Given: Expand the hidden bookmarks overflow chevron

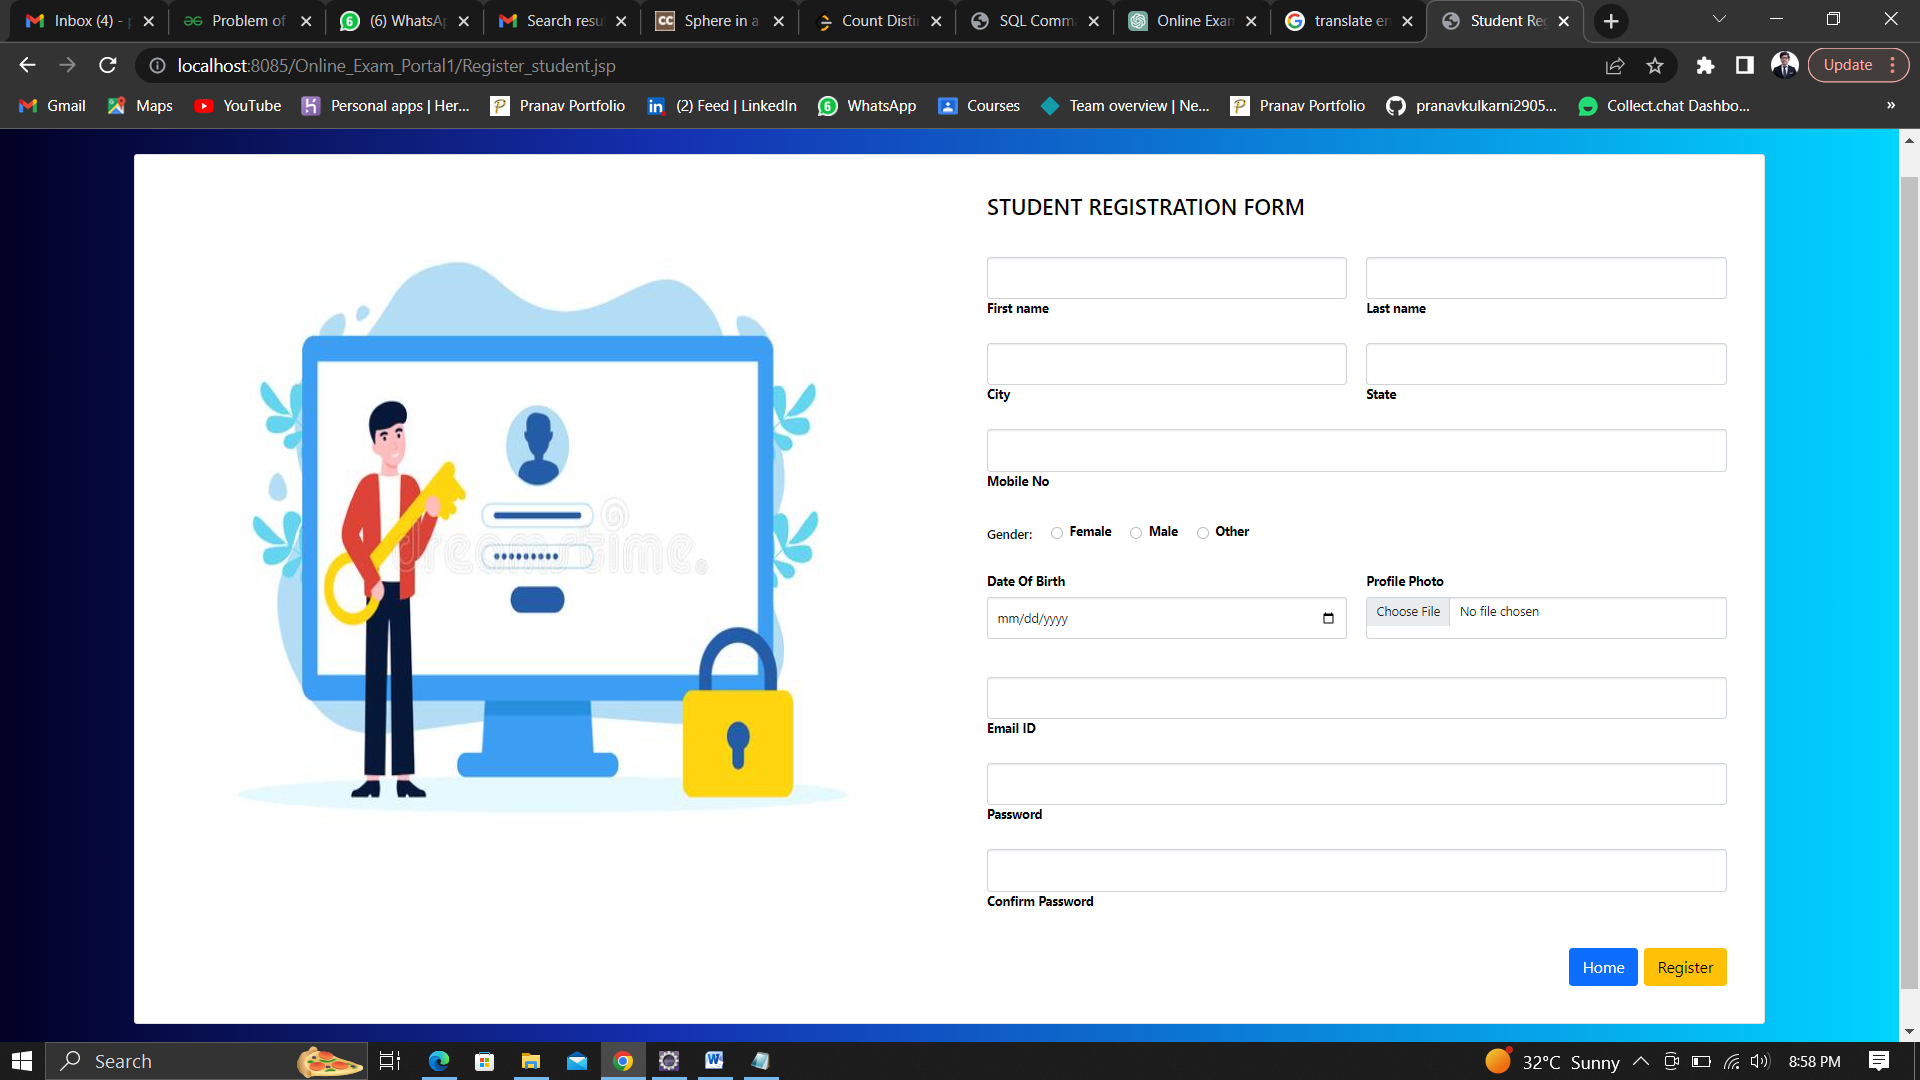Looking at the screenshot, I should [x=1890, y=106].
